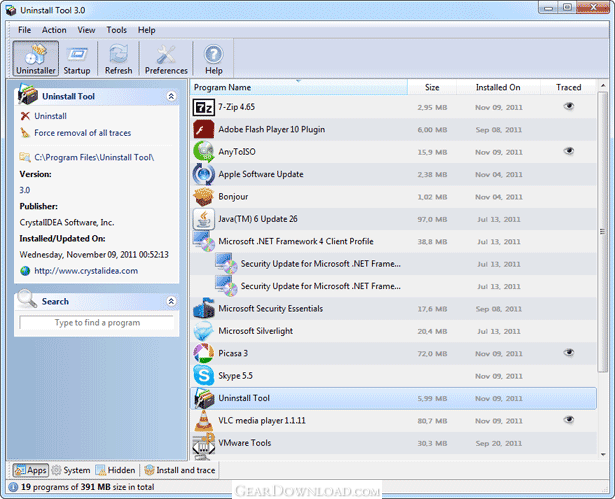
Task: Open the Action menu
Action: pyautogui.click(x=54, y=30)
